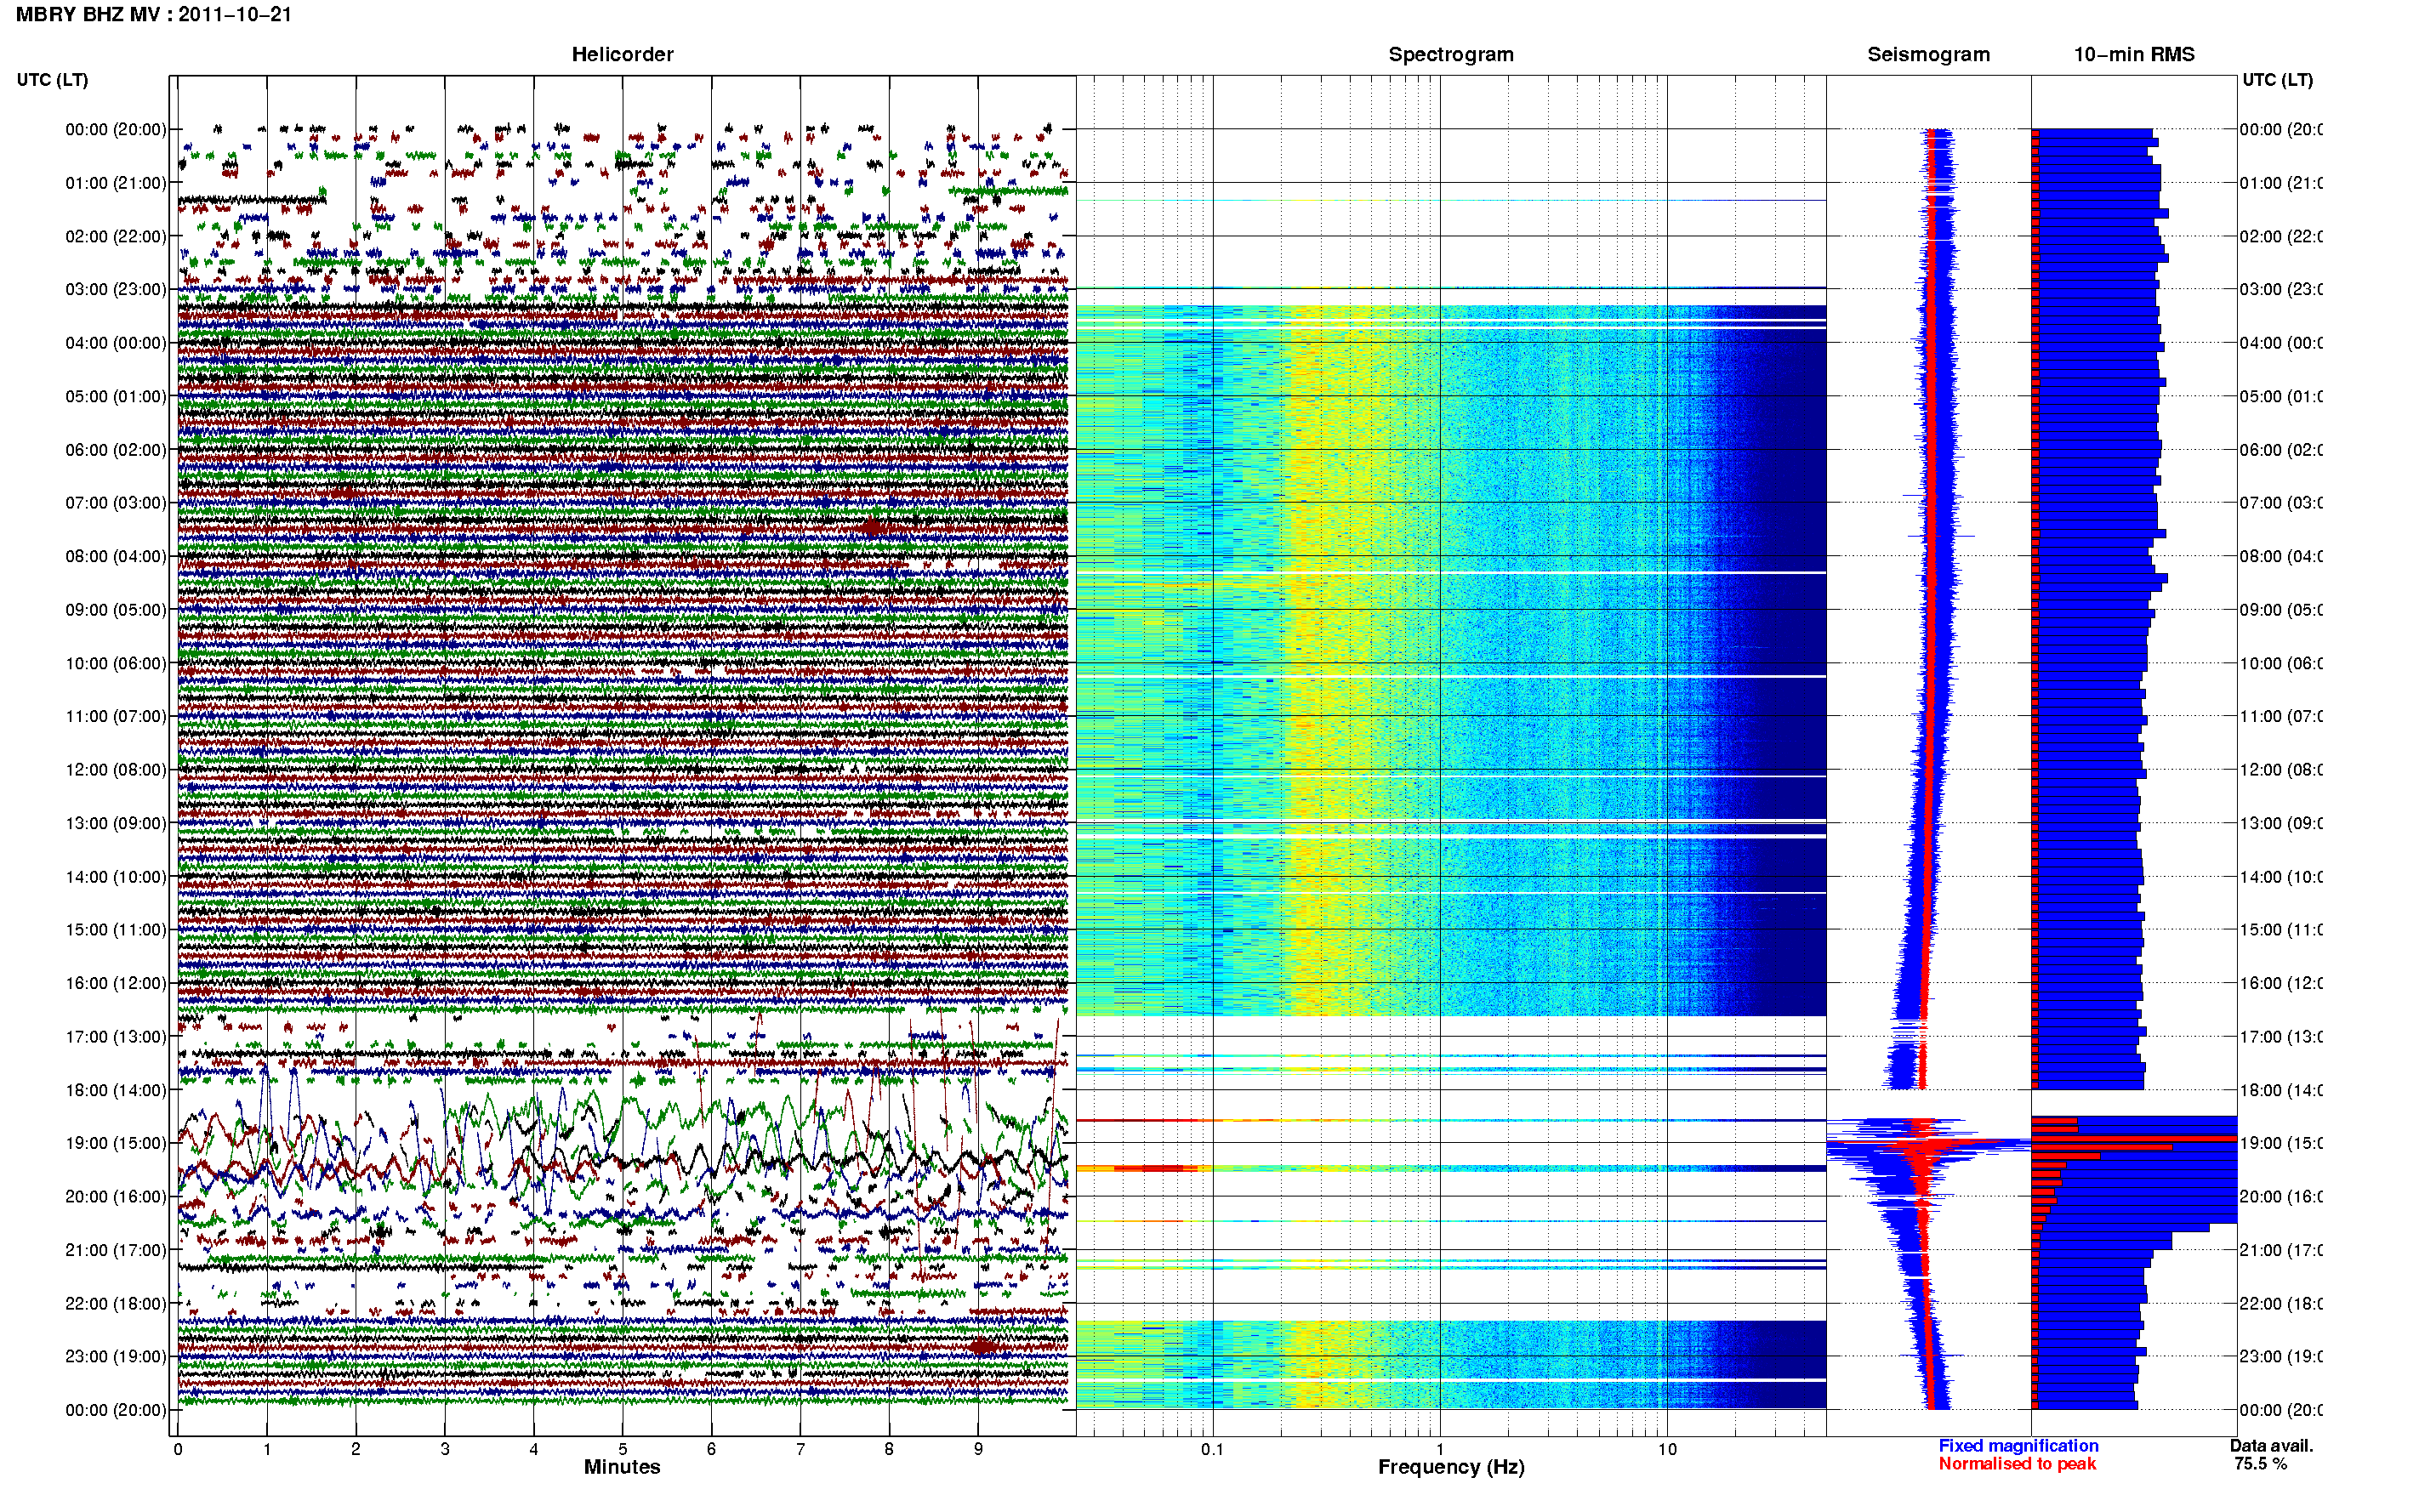Image resolution: width=2419 pixels, height=1512 pixels.
Task: Select the 'Helicorder' panel heading
Action: 622,54
